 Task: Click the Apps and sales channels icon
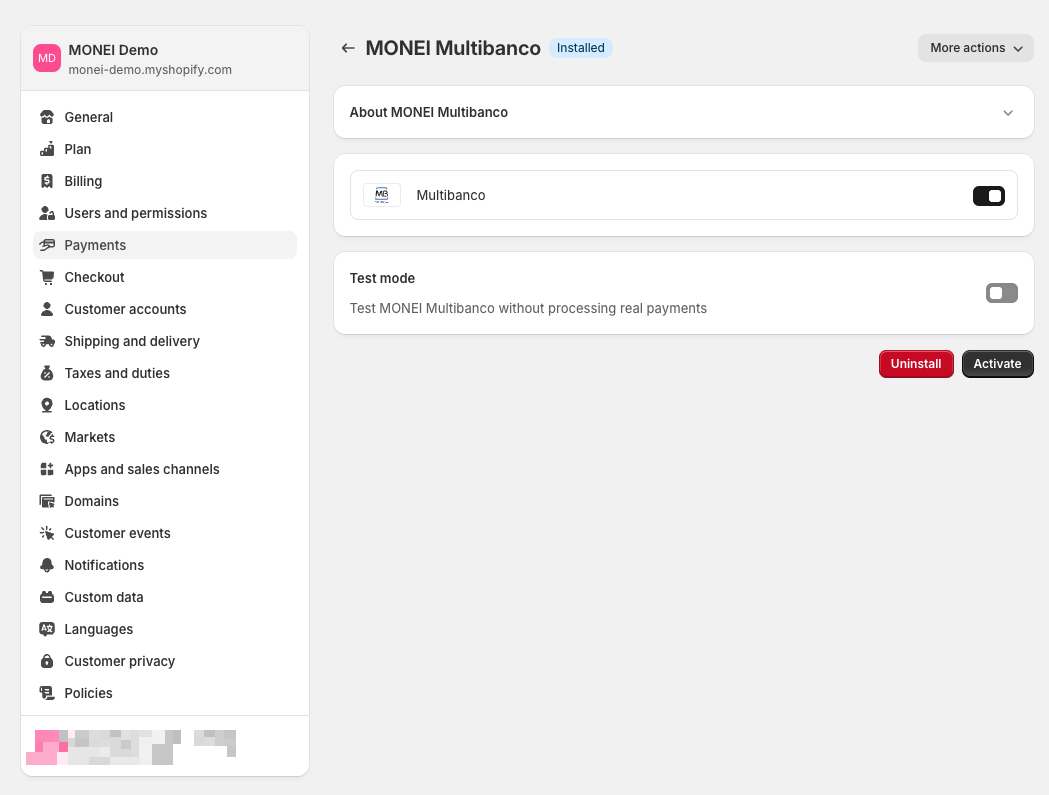tap(47, 469)
